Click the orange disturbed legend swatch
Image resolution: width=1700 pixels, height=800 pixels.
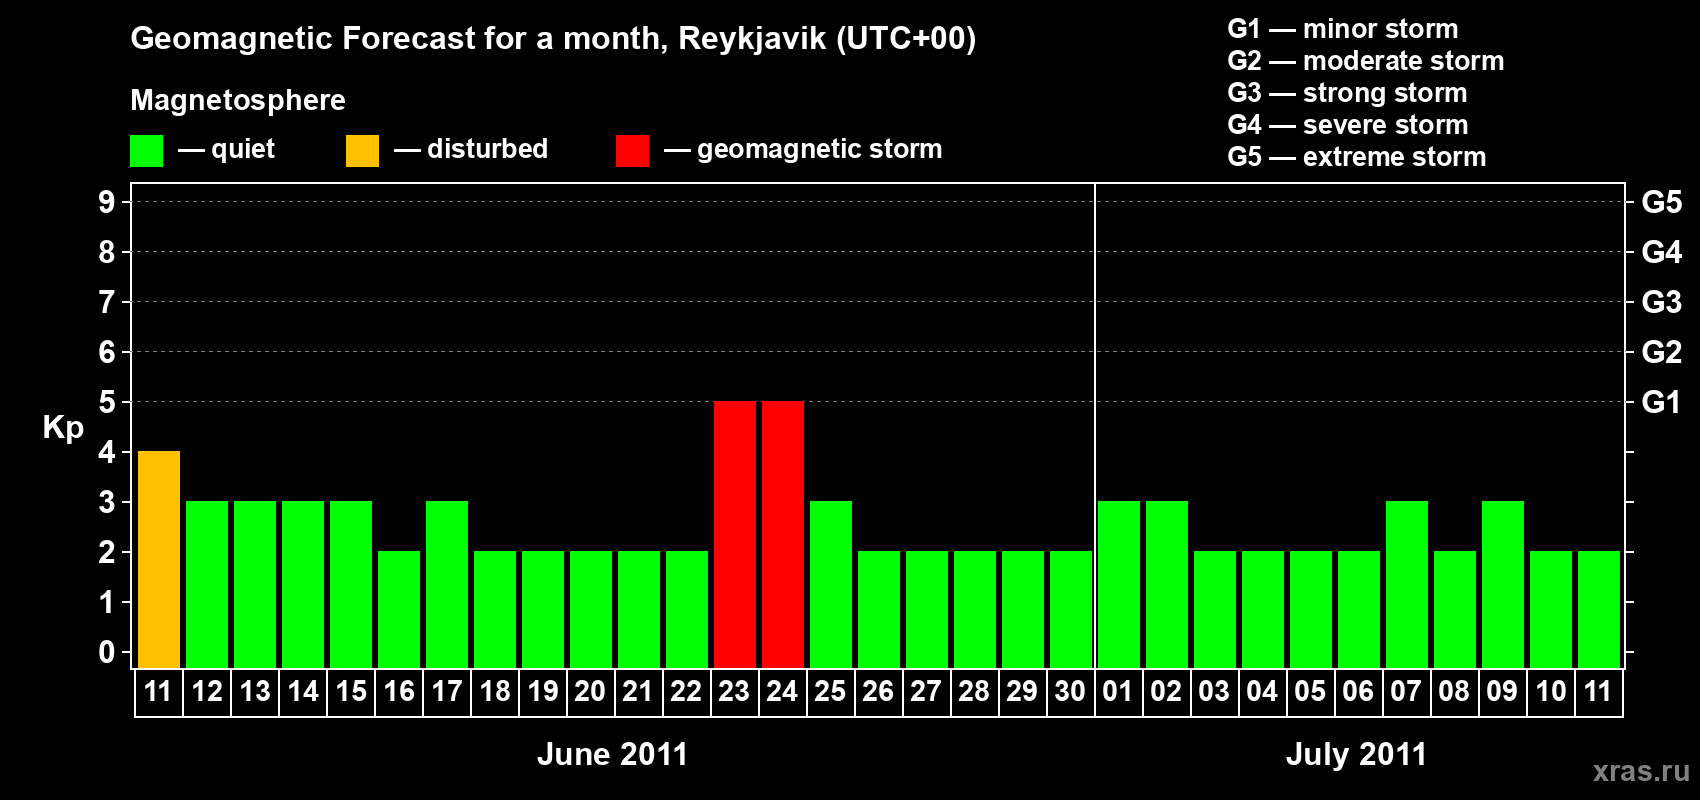(362, 151)
